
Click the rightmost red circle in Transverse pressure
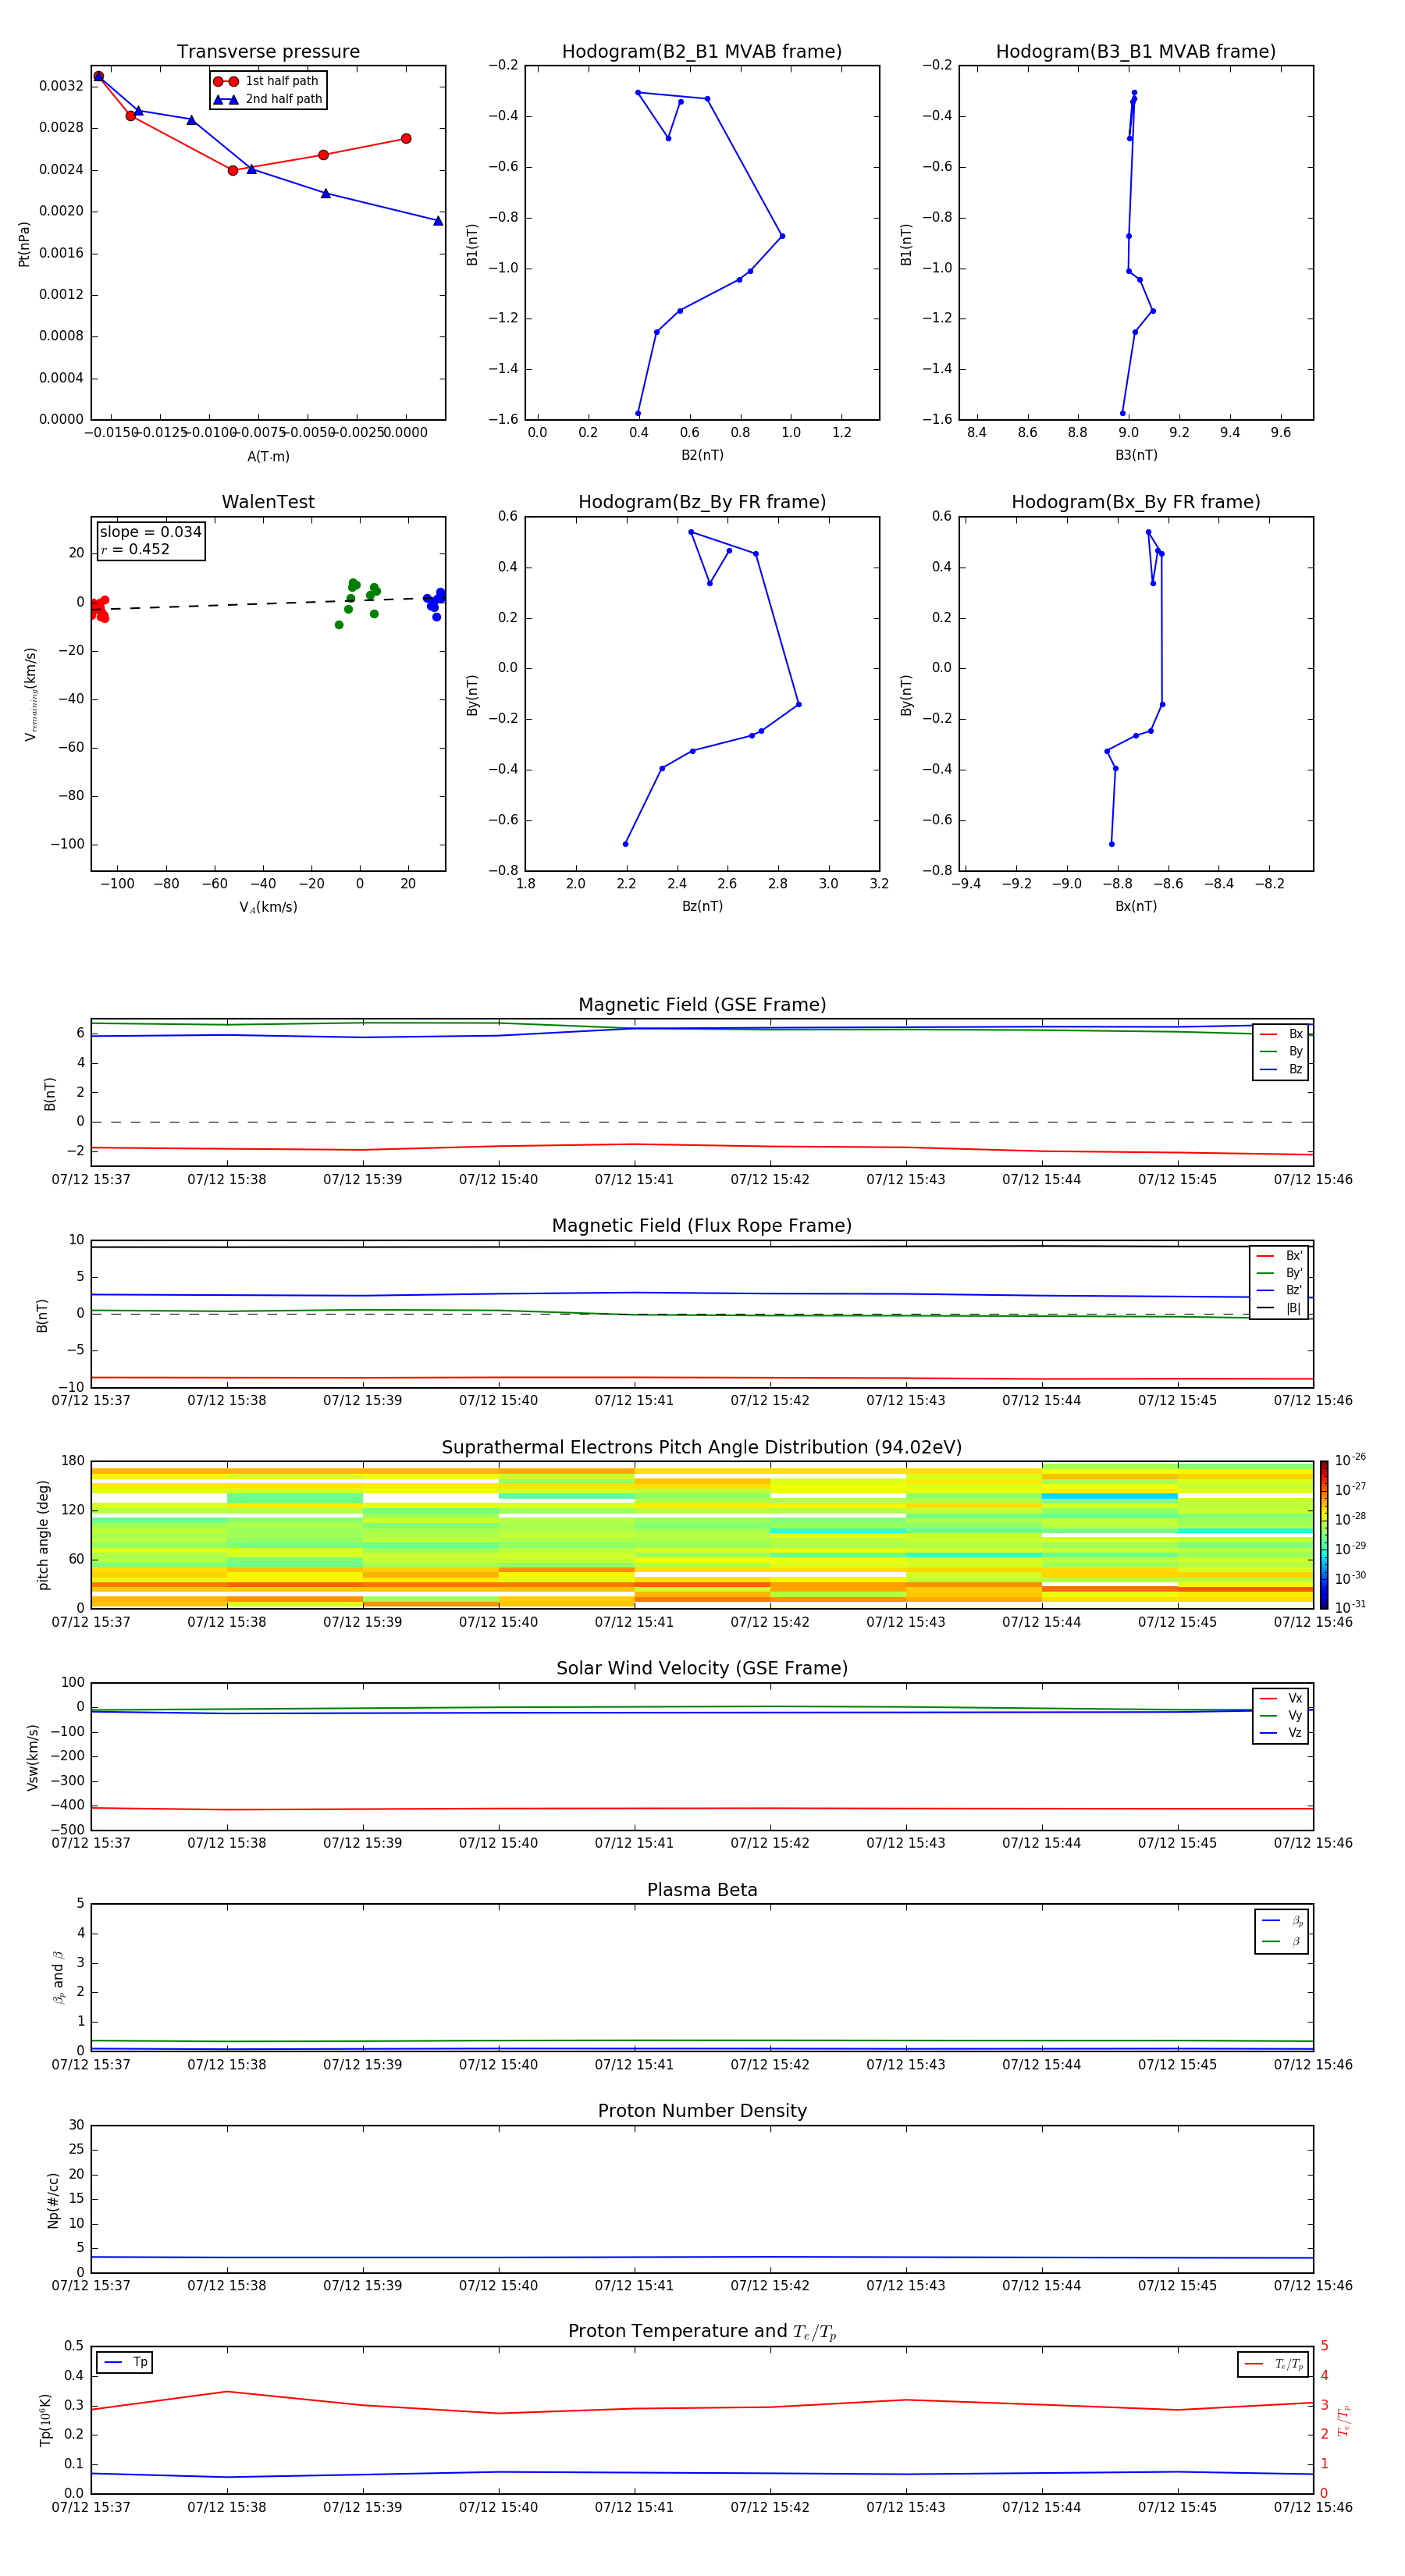405,139
